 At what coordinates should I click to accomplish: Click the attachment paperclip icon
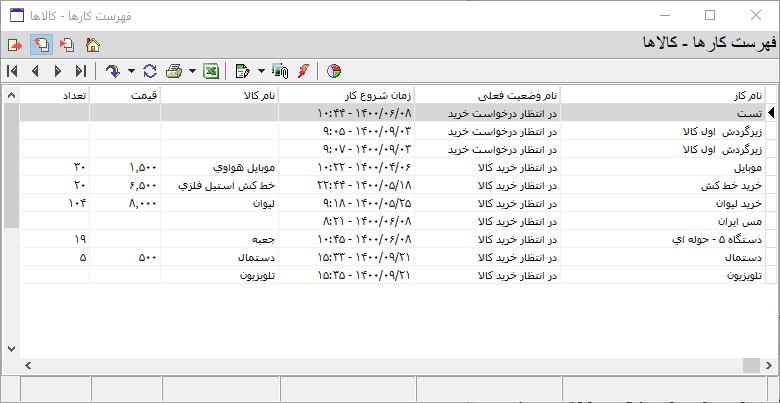click(281, 71)
